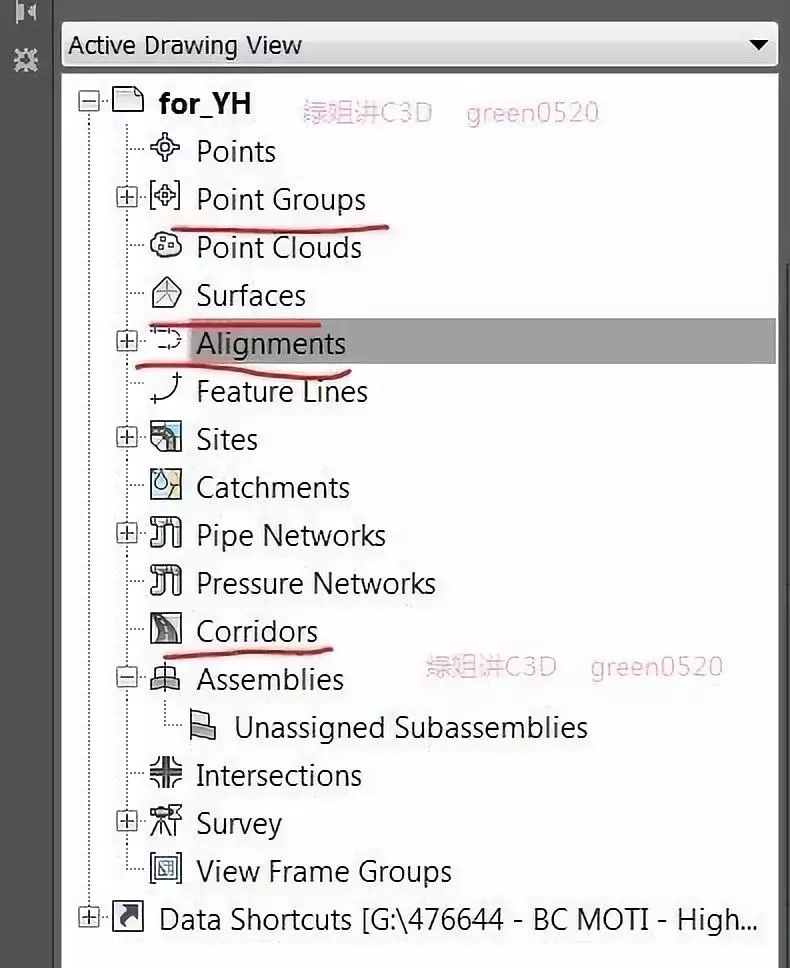Viewport: 790px width, 968px height.
Task: Click the Unassigned Subassemblies flag icon
Action: (202, 725)
